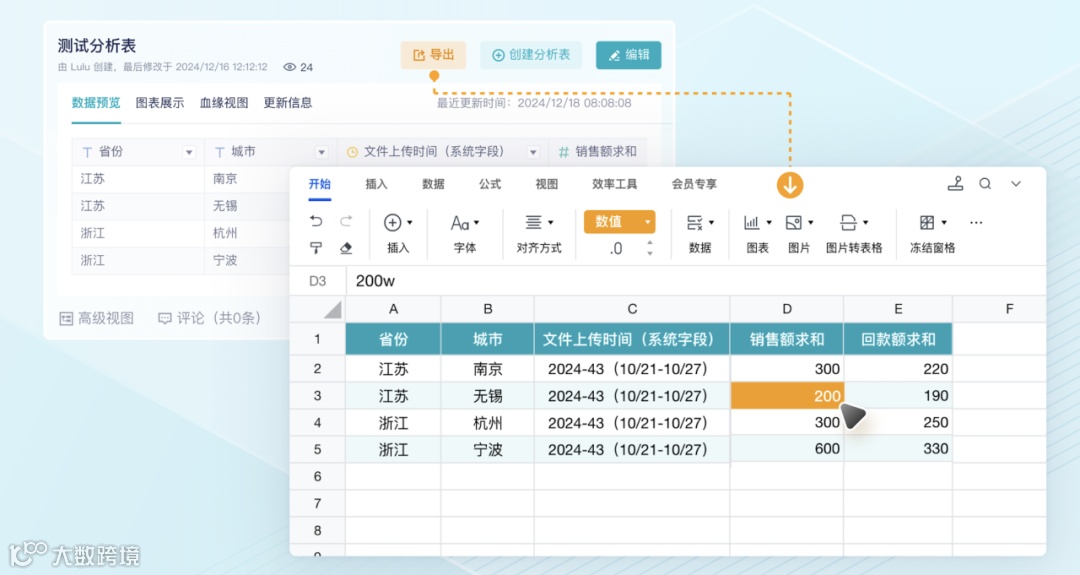Click the 宁波 cell in spreadsheet
Screen dimensions: 1080x575
point(488,450)
